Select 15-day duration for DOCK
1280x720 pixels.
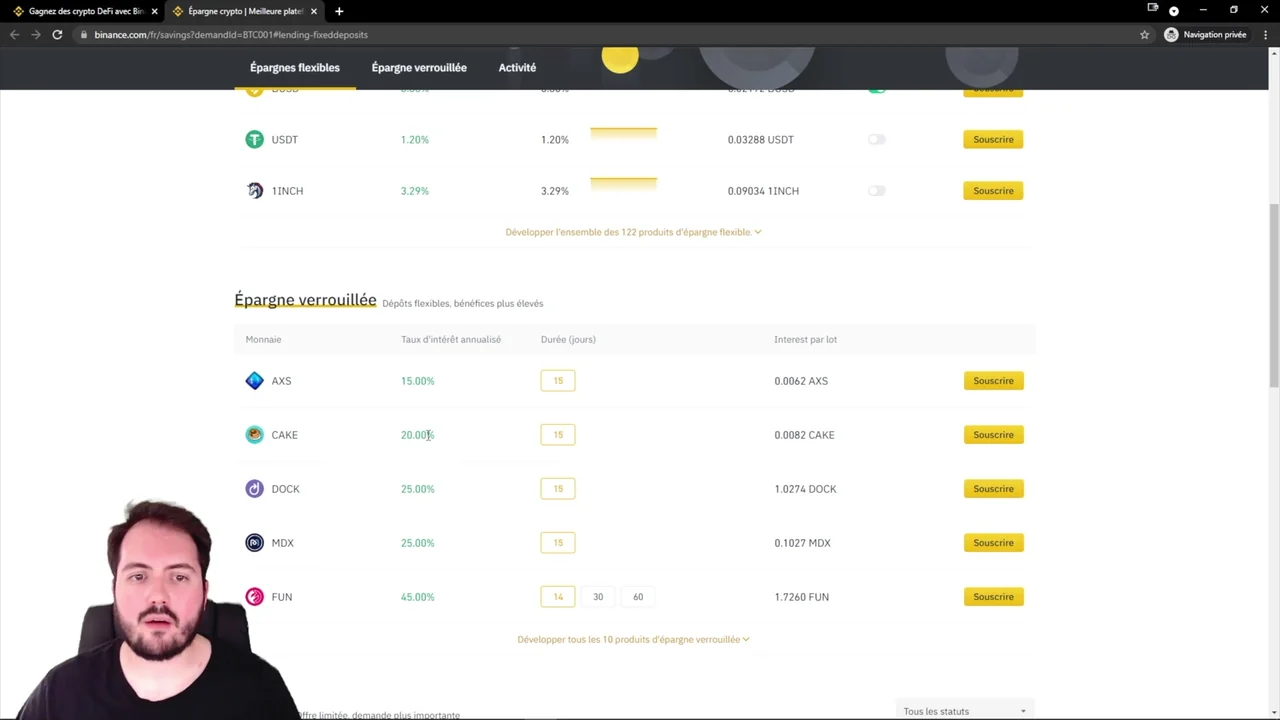[x=558, y=488]
